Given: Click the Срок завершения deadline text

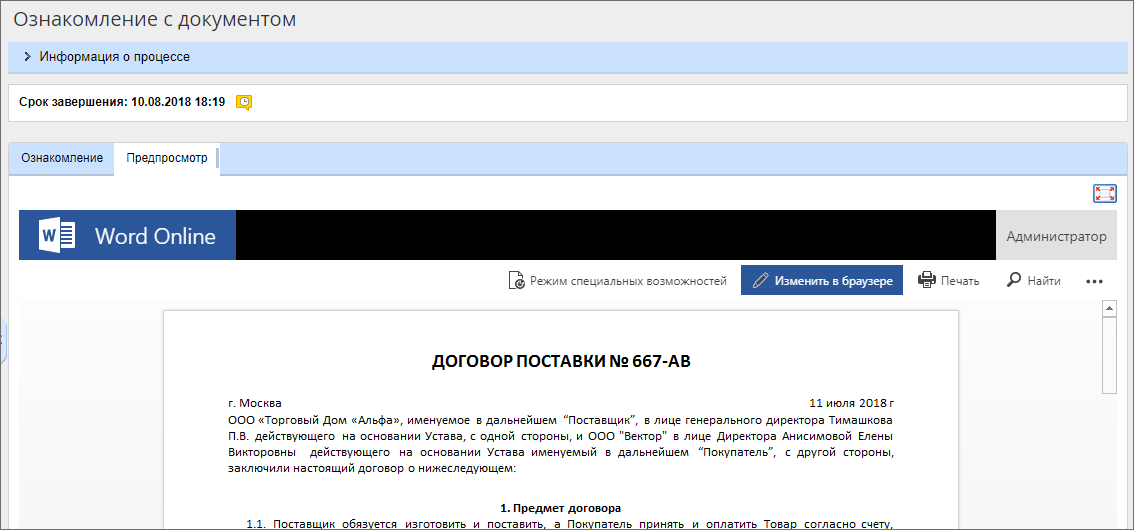Looking at the screenshot, I should [122, 102].
